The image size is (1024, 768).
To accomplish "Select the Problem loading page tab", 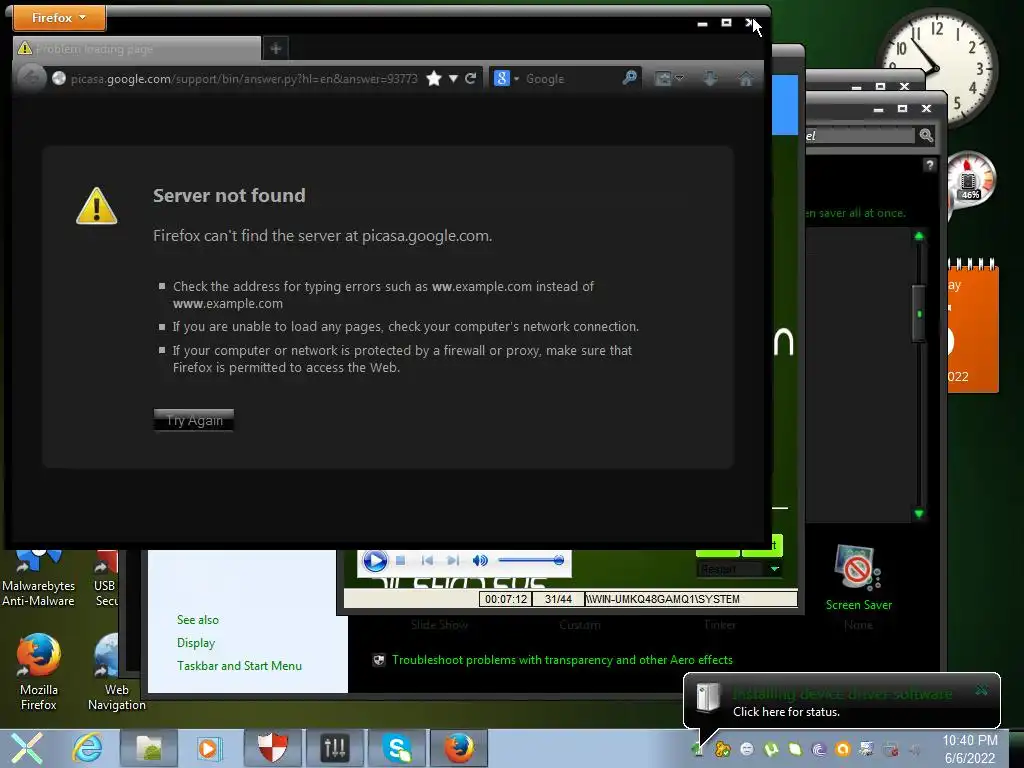I will [136, 49].
